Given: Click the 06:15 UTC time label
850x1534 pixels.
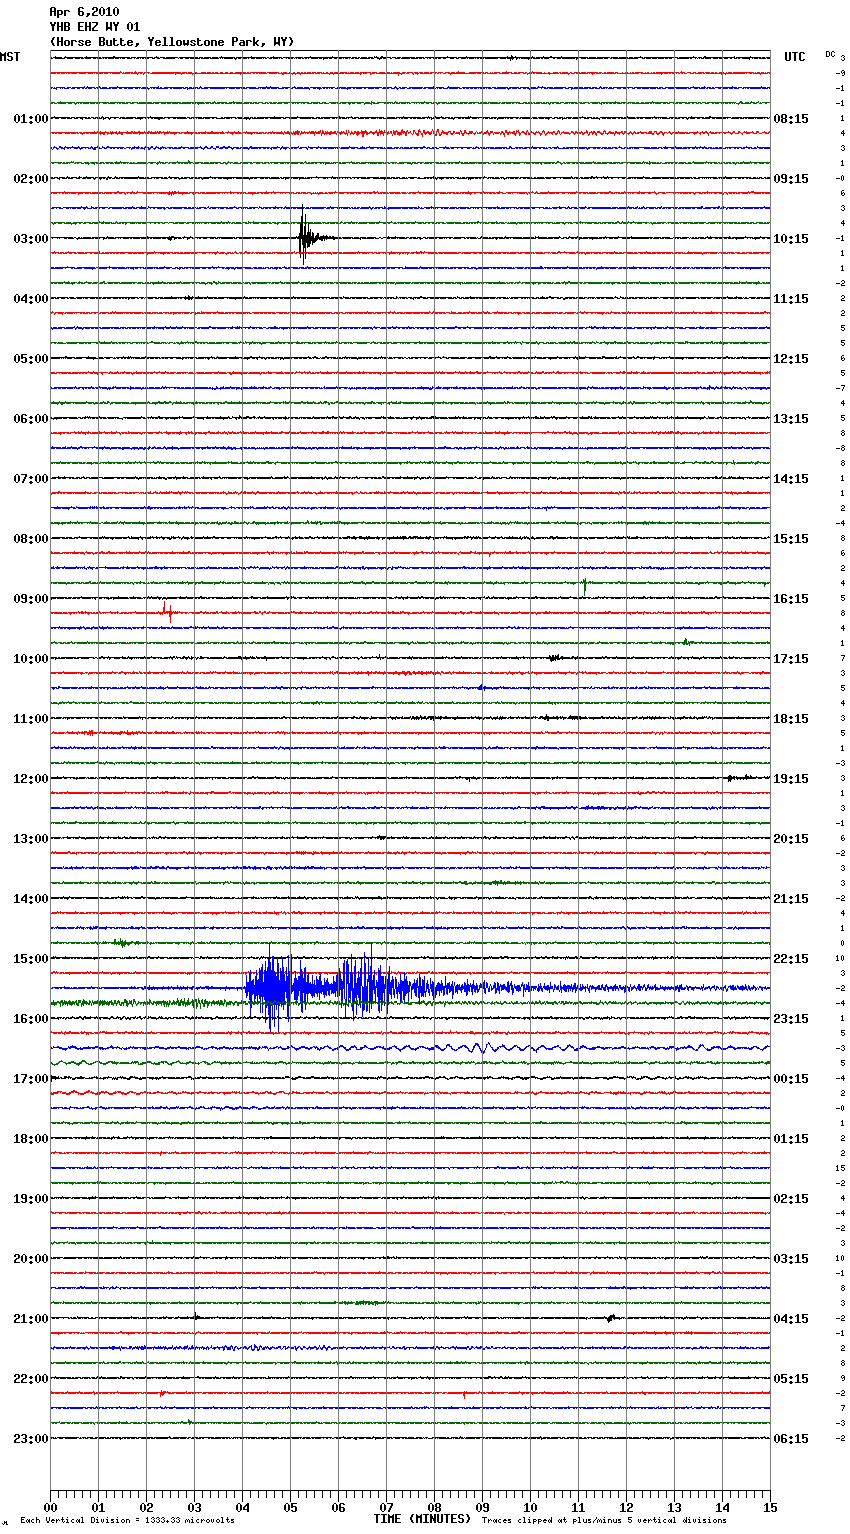Looking at the screenshot, I should tap(791, 1439).
